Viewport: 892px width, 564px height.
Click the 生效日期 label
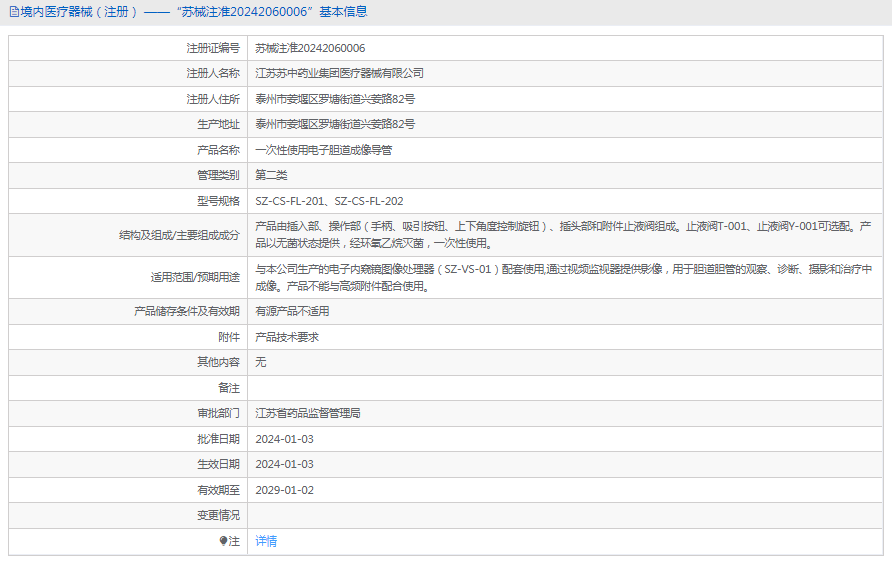[x=218, y=464]
